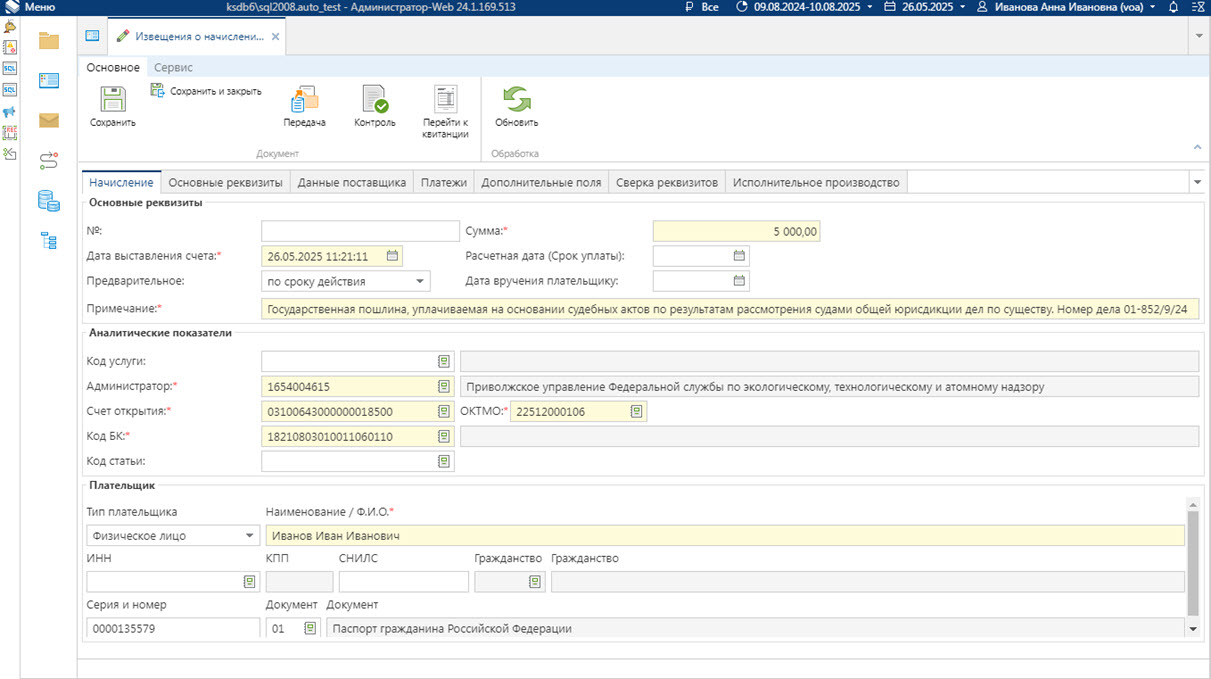Run the Контроль check from the ribbon
Image resolution: width=1211 pixels, height=679 pixels.
tap(375, 99)
